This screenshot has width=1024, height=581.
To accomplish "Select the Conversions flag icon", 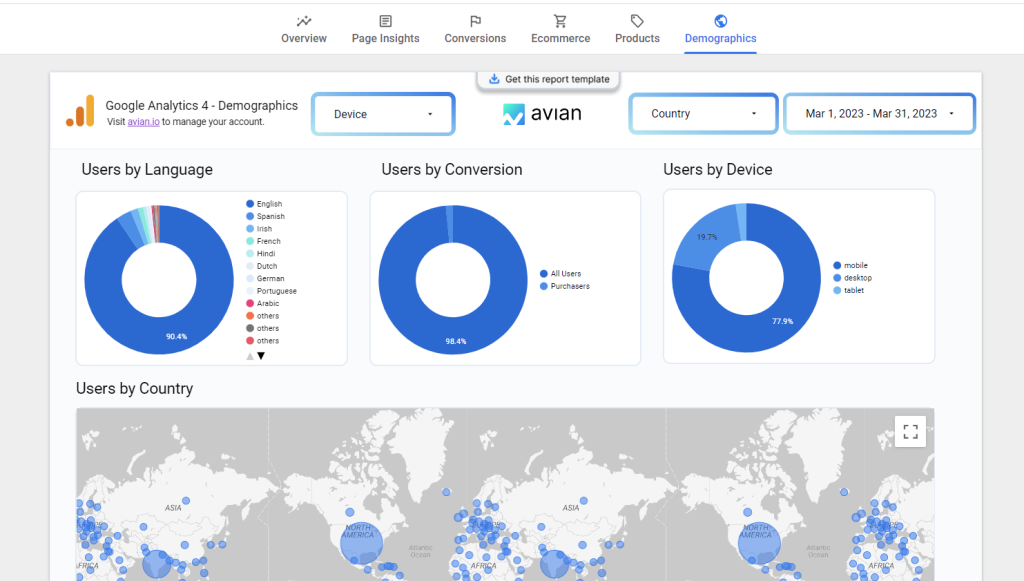I will point(475,20).
